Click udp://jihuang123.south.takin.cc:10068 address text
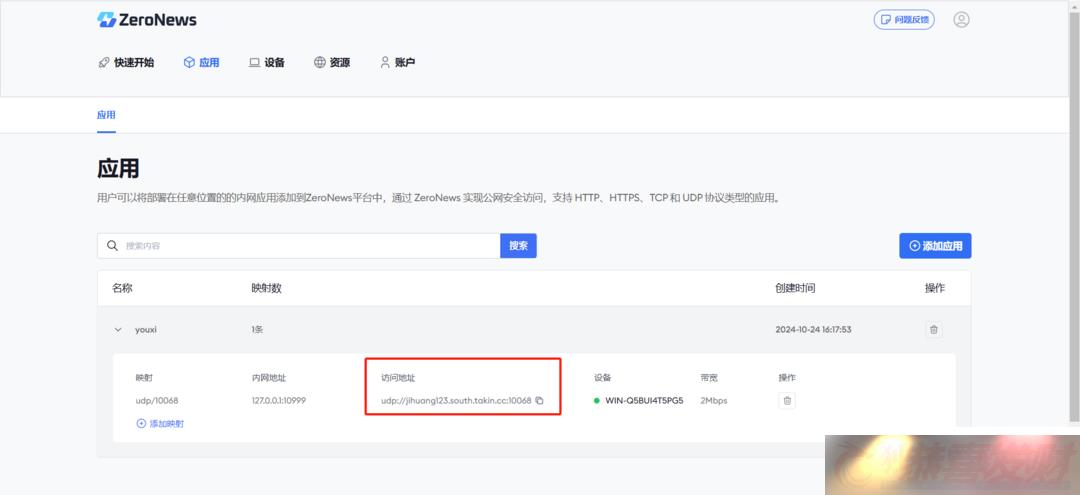The width and height of the screenshot is (1080, 495). click(x=456, y=401)
